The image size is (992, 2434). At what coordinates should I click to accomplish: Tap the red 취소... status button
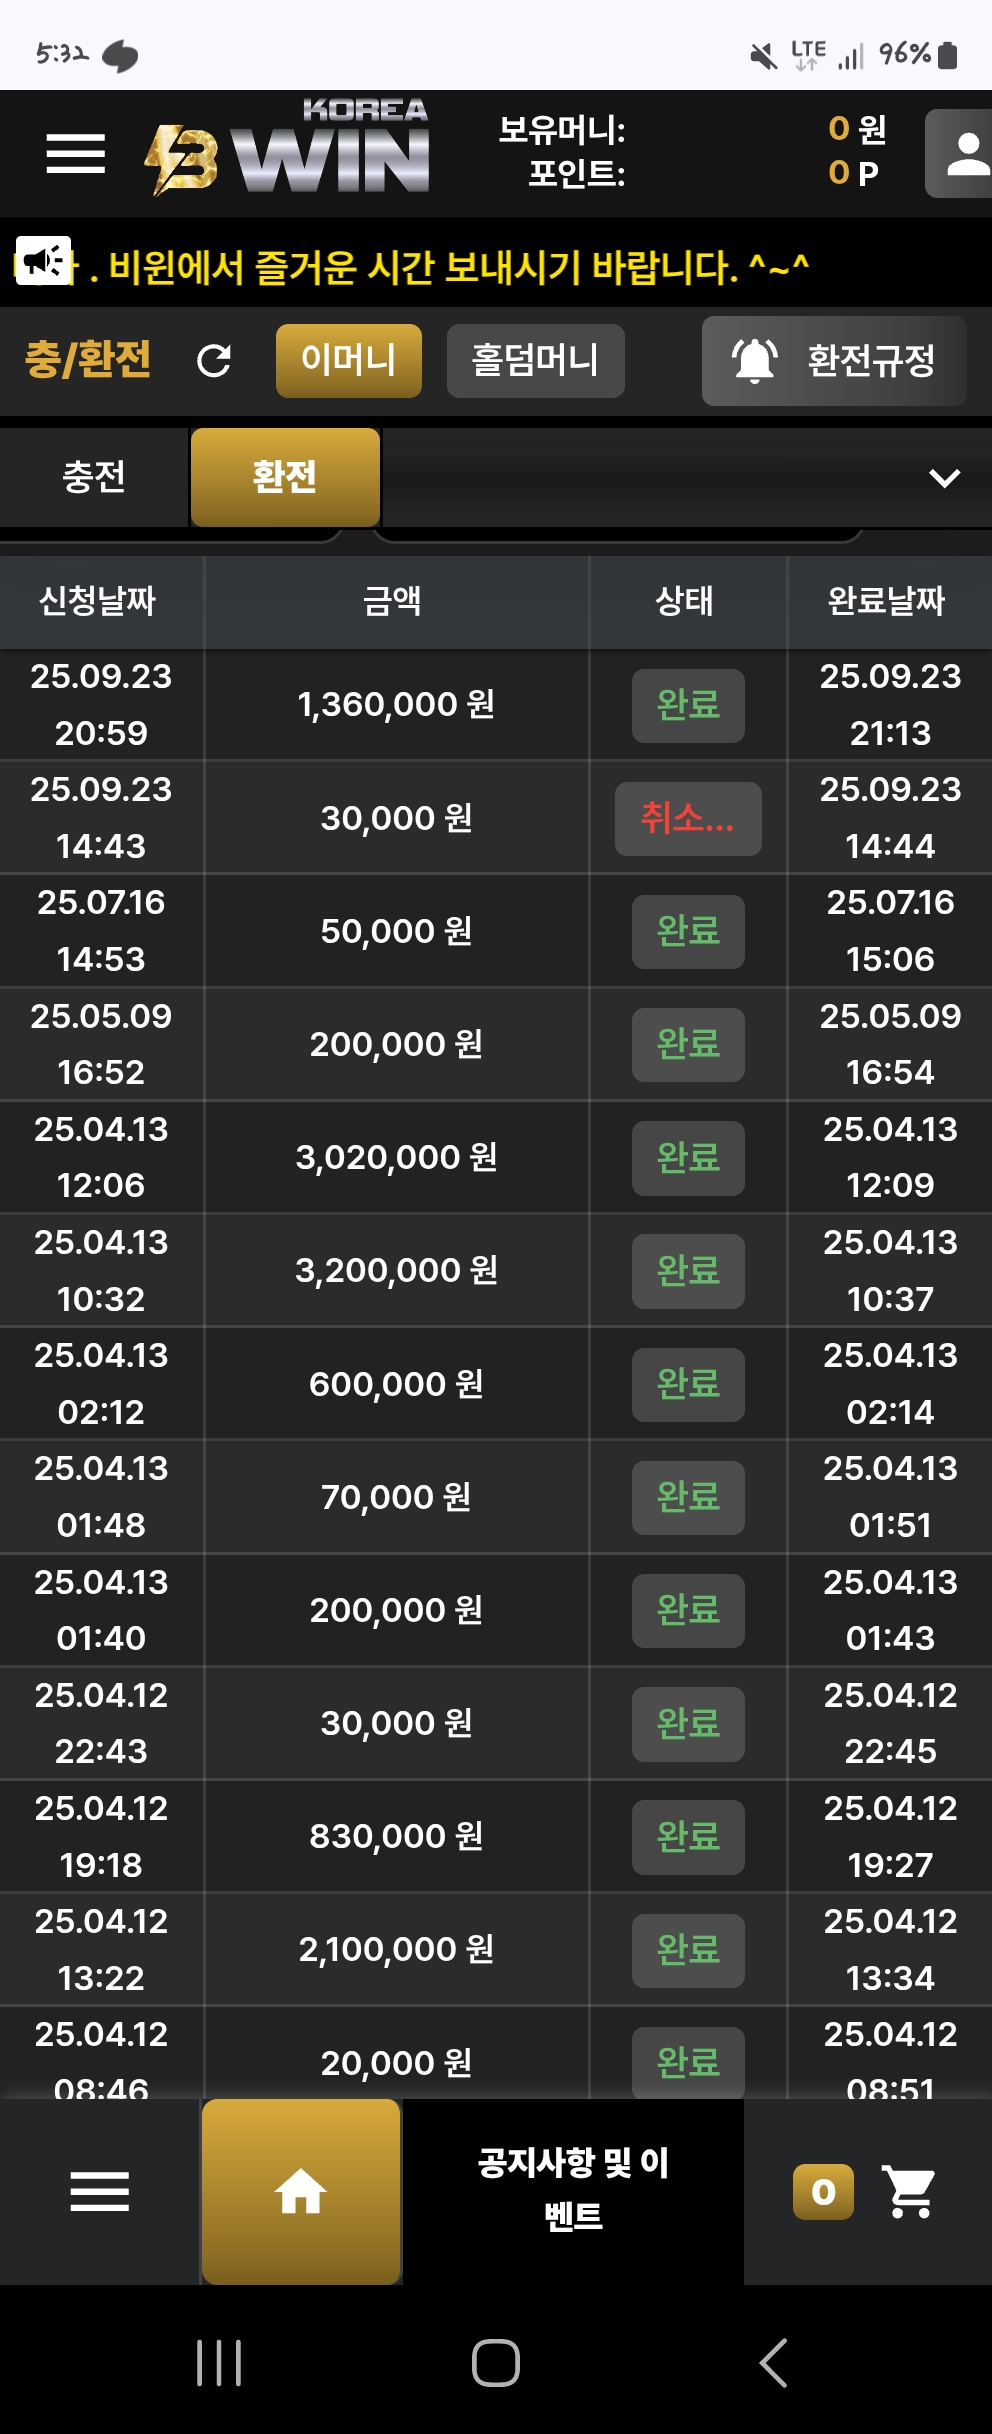[x=688, y=819]
